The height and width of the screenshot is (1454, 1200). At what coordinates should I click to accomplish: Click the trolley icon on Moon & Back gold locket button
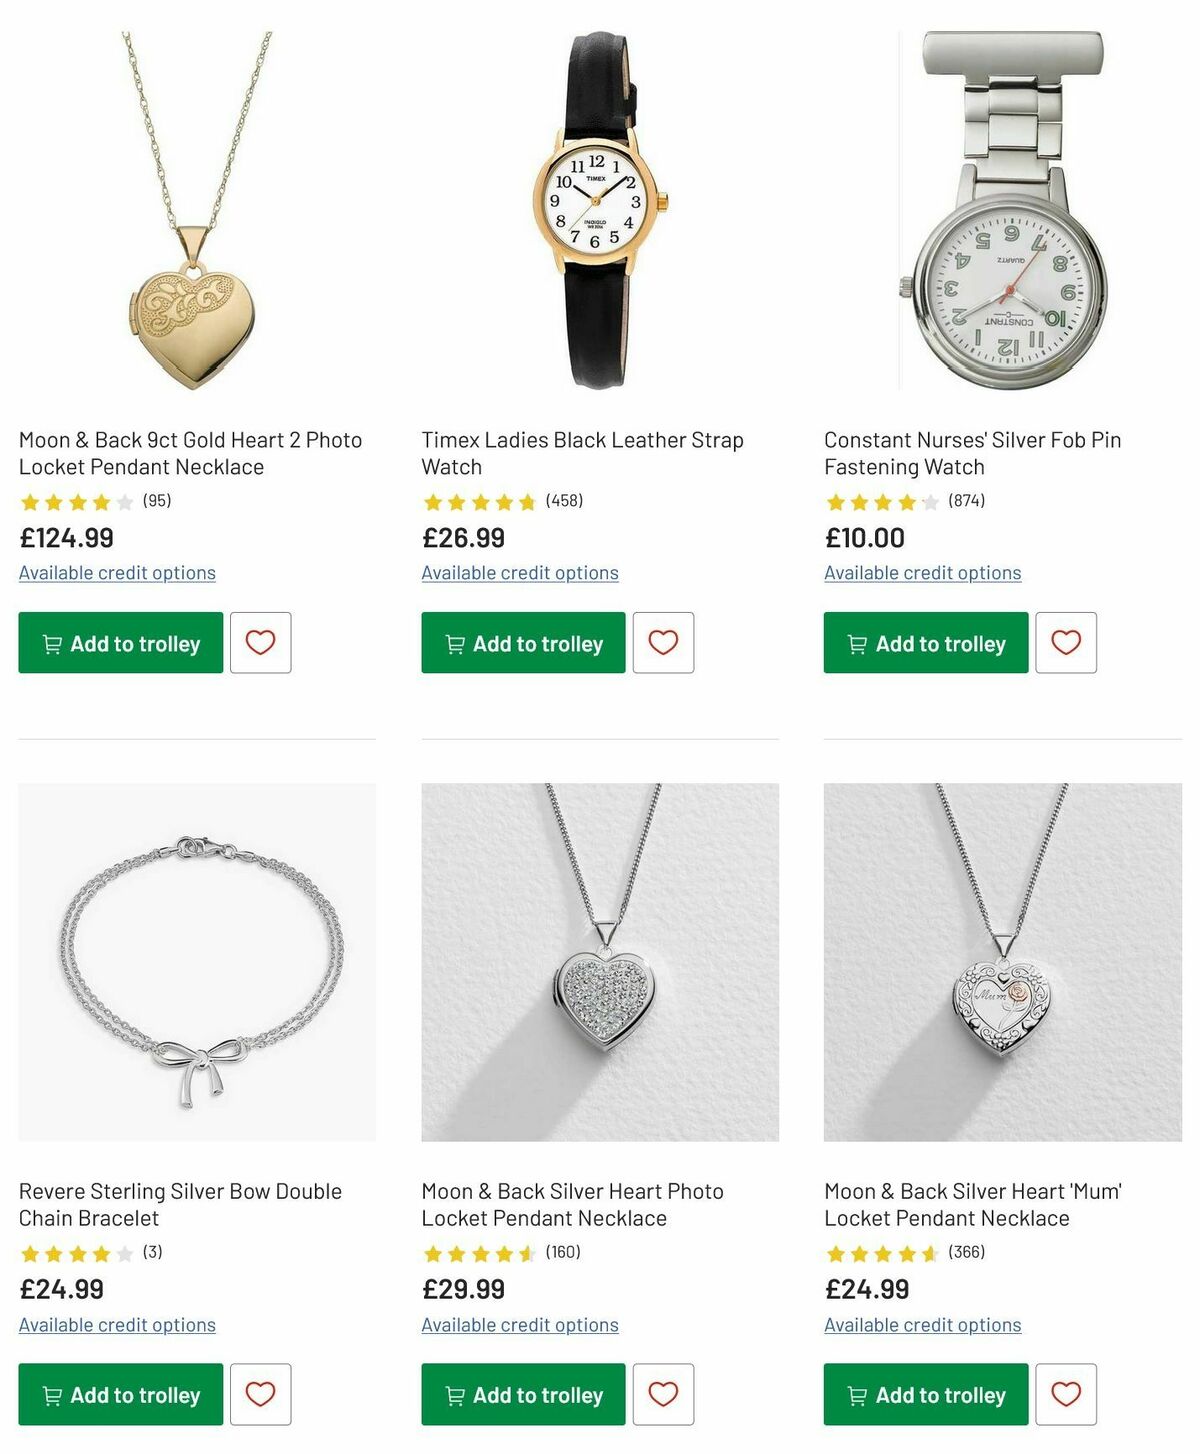55,643
